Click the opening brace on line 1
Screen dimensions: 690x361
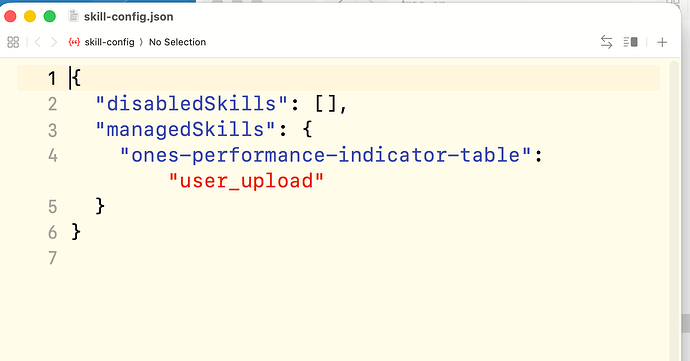(76, 78)
